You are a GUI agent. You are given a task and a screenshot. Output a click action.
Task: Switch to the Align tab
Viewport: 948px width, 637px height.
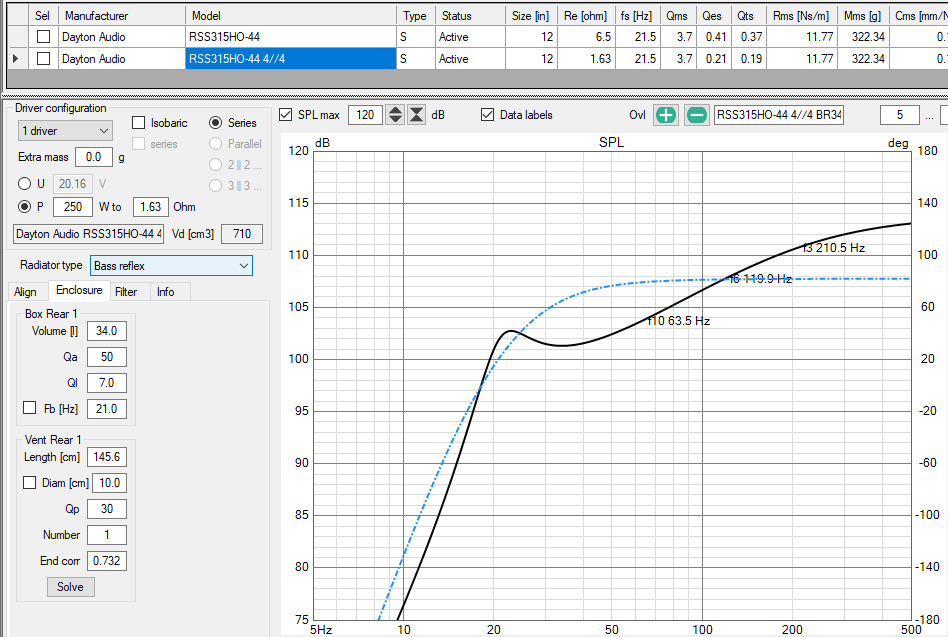pos(25,292)
